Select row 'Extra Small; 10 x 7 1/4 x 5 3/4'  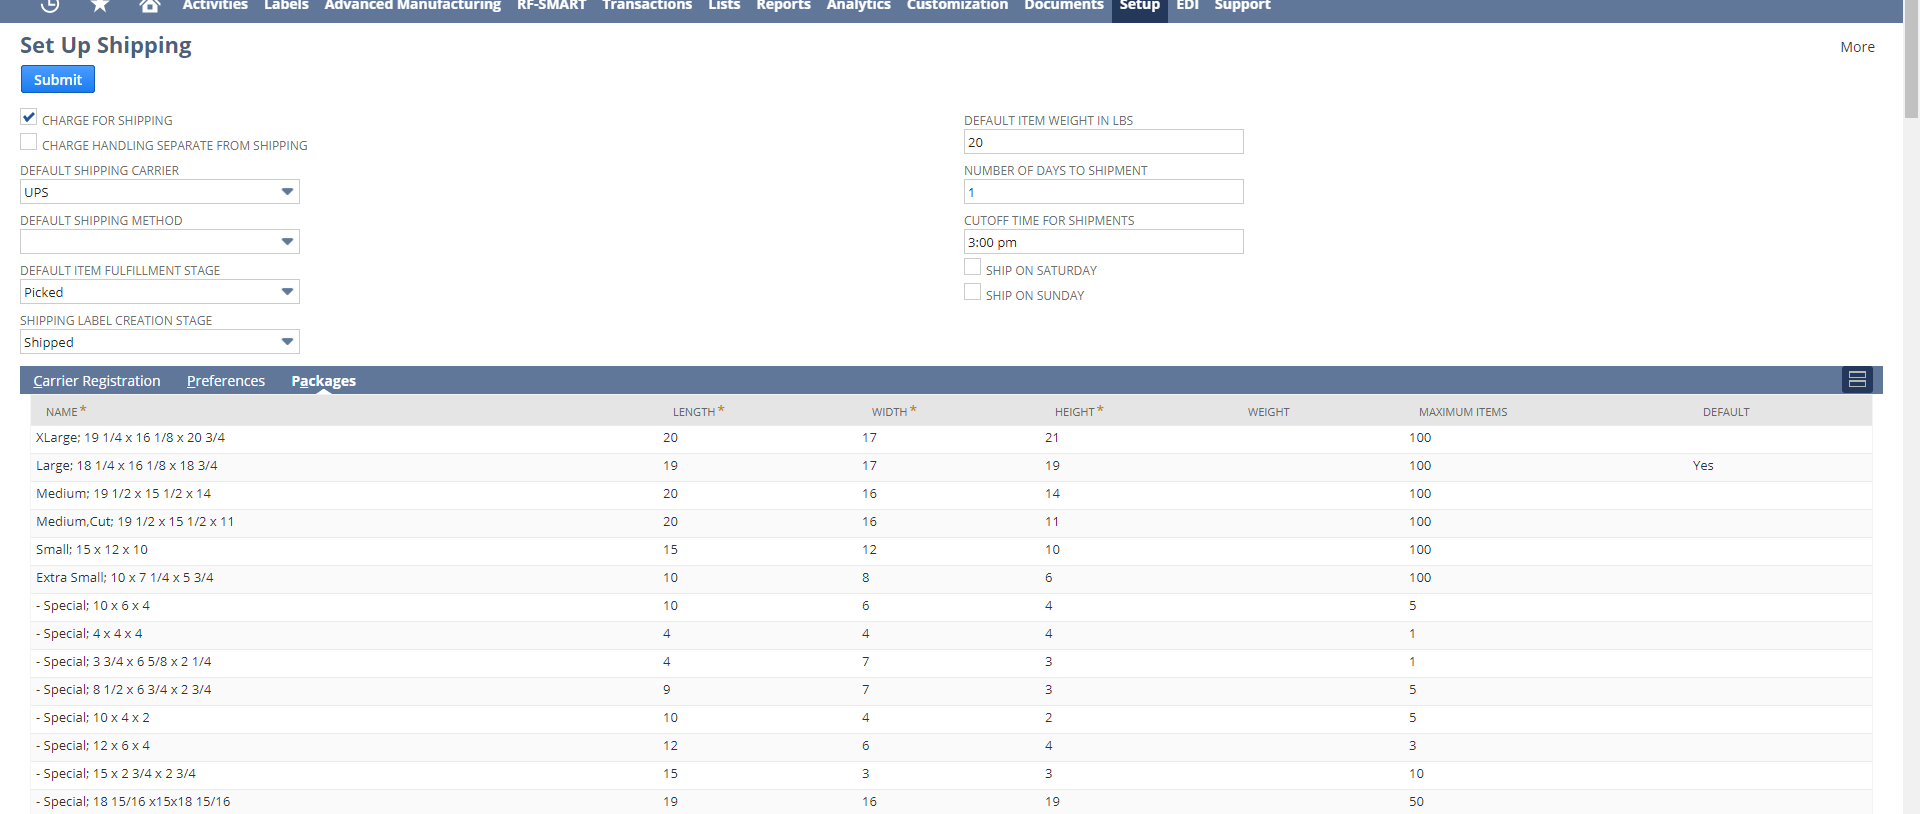tap(951, 578)
